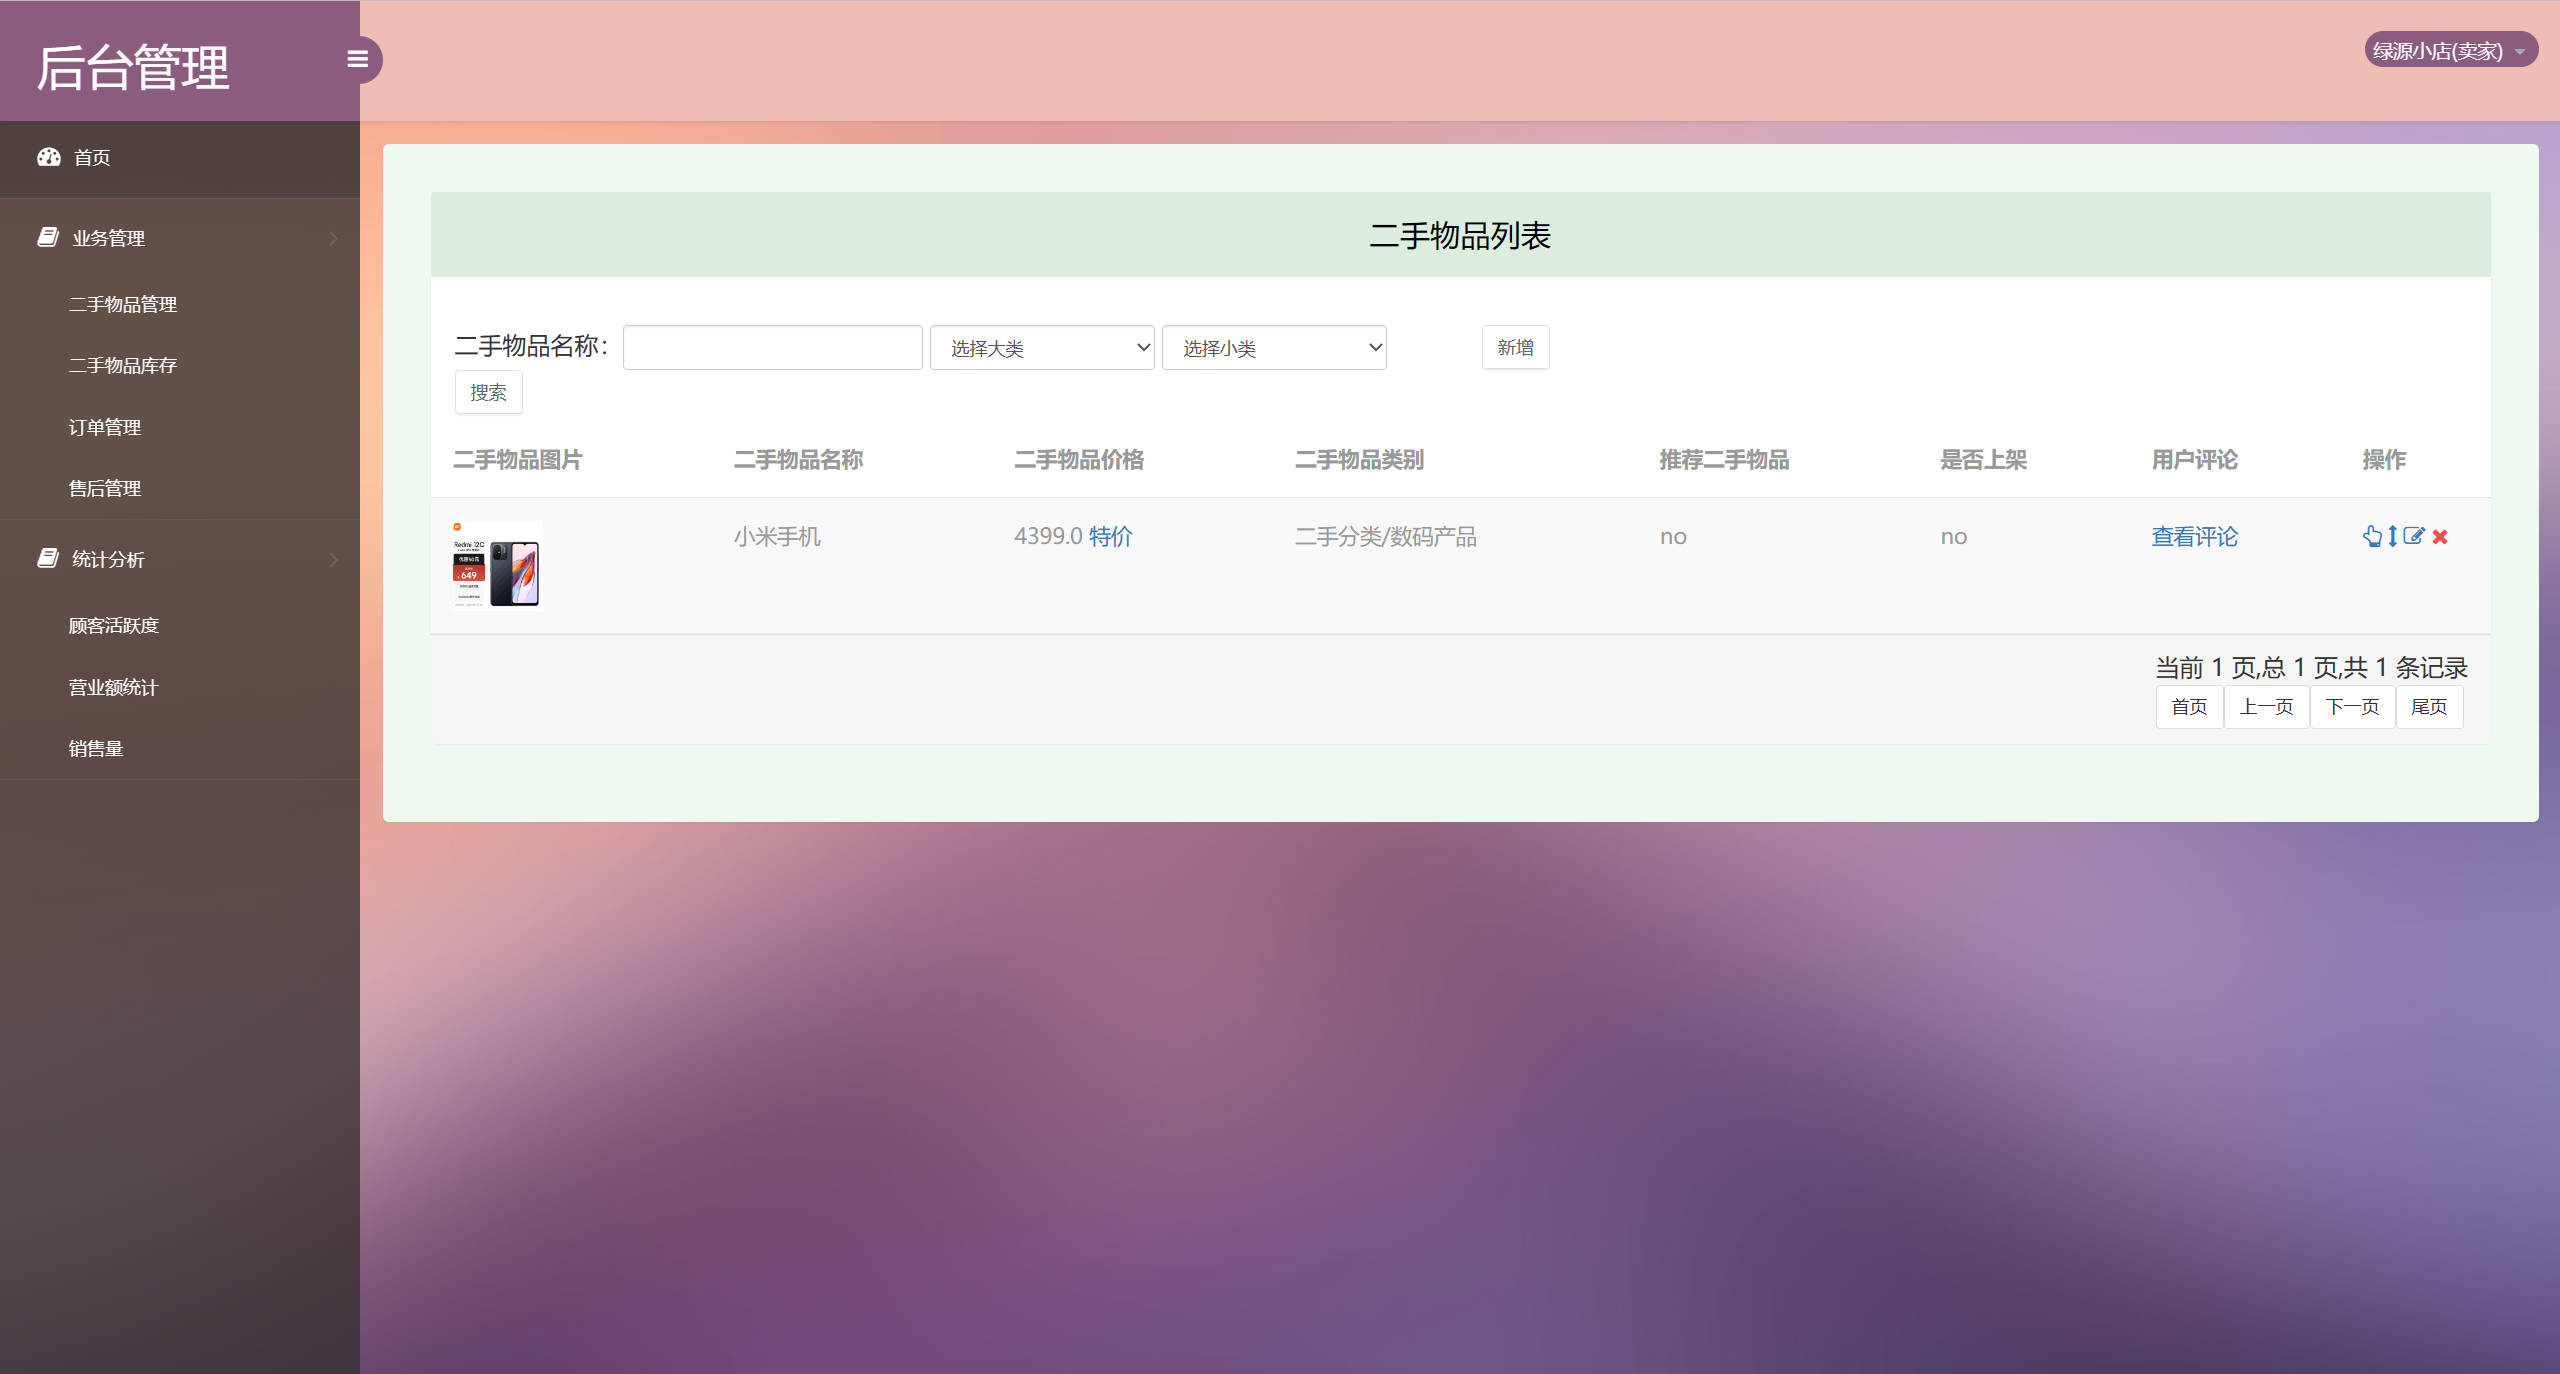This screenshot has height=1374, width=2560.
Task: Click the thumbs-up recommend icon for 小米手机
Action: click(2373, 536)
